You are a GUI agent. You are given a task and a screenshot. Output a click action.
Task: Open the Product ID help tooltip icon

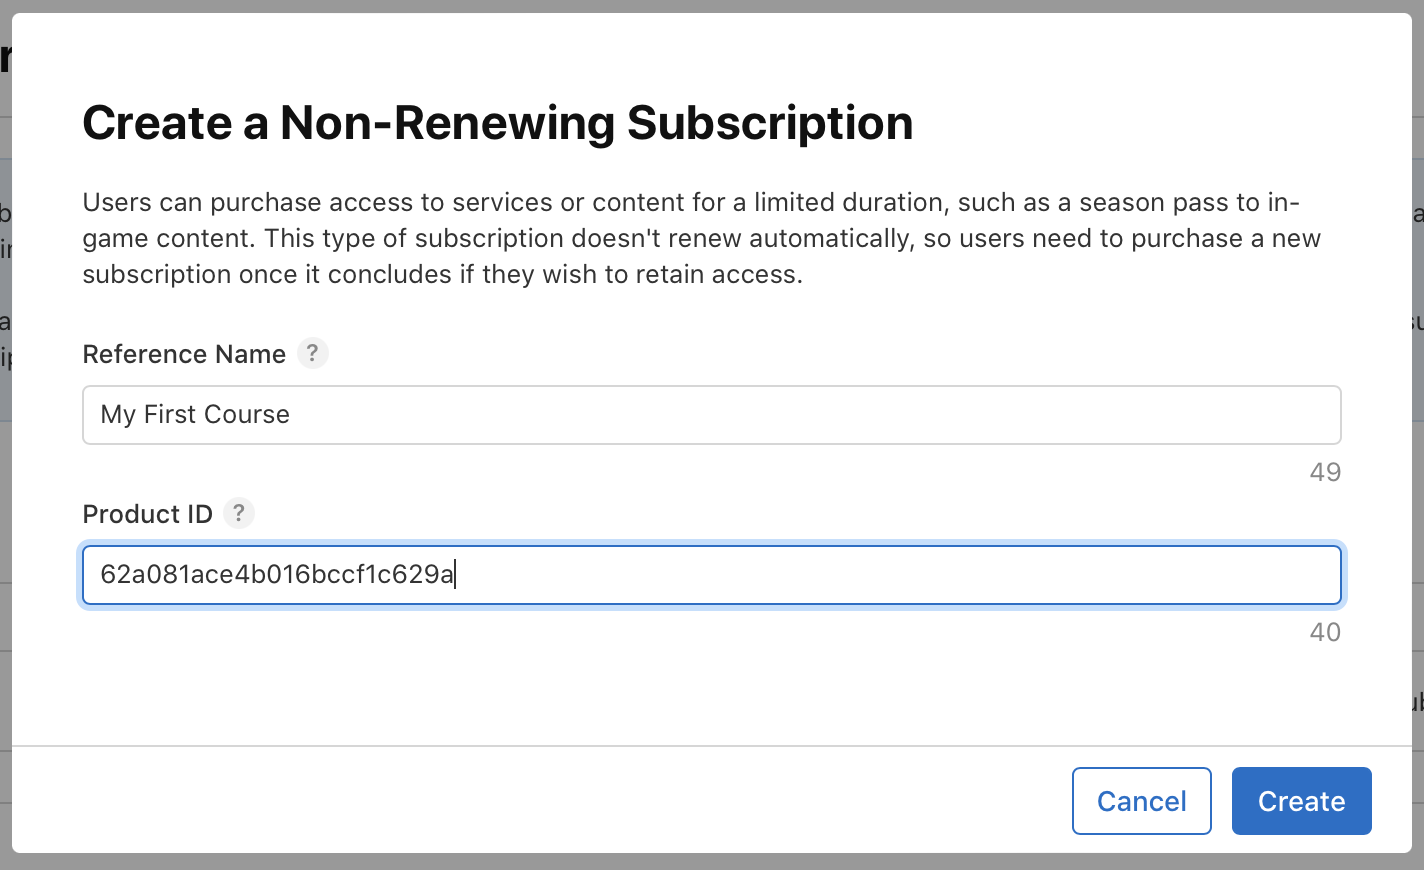click(238, 513)
